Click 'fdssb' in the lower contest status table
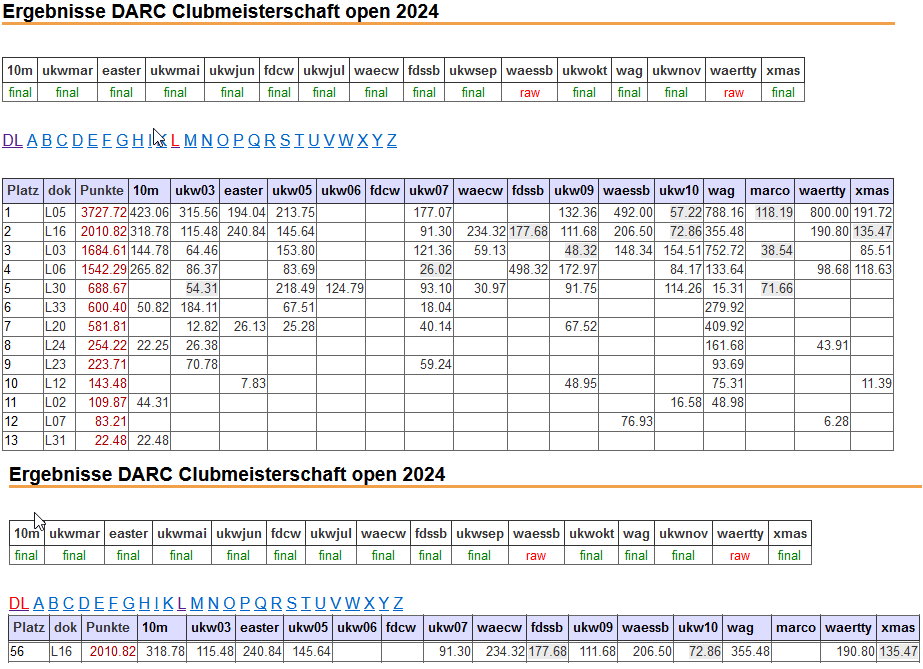Screen dimensions: 923x669 point(431,534)
